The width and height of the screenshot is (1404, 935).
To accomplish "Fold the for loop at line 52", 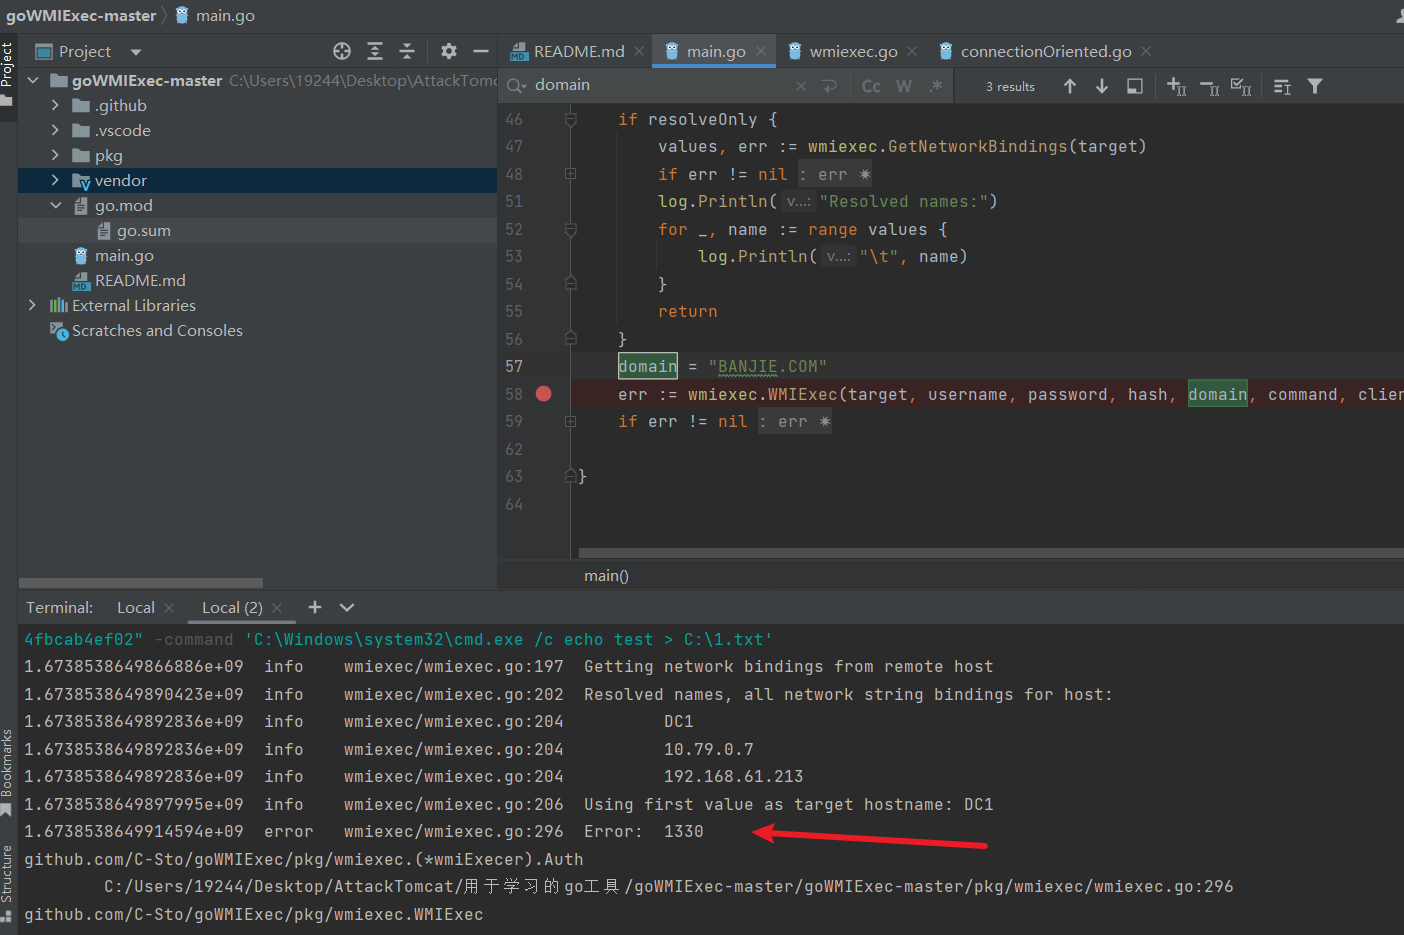I will (570, 229).
